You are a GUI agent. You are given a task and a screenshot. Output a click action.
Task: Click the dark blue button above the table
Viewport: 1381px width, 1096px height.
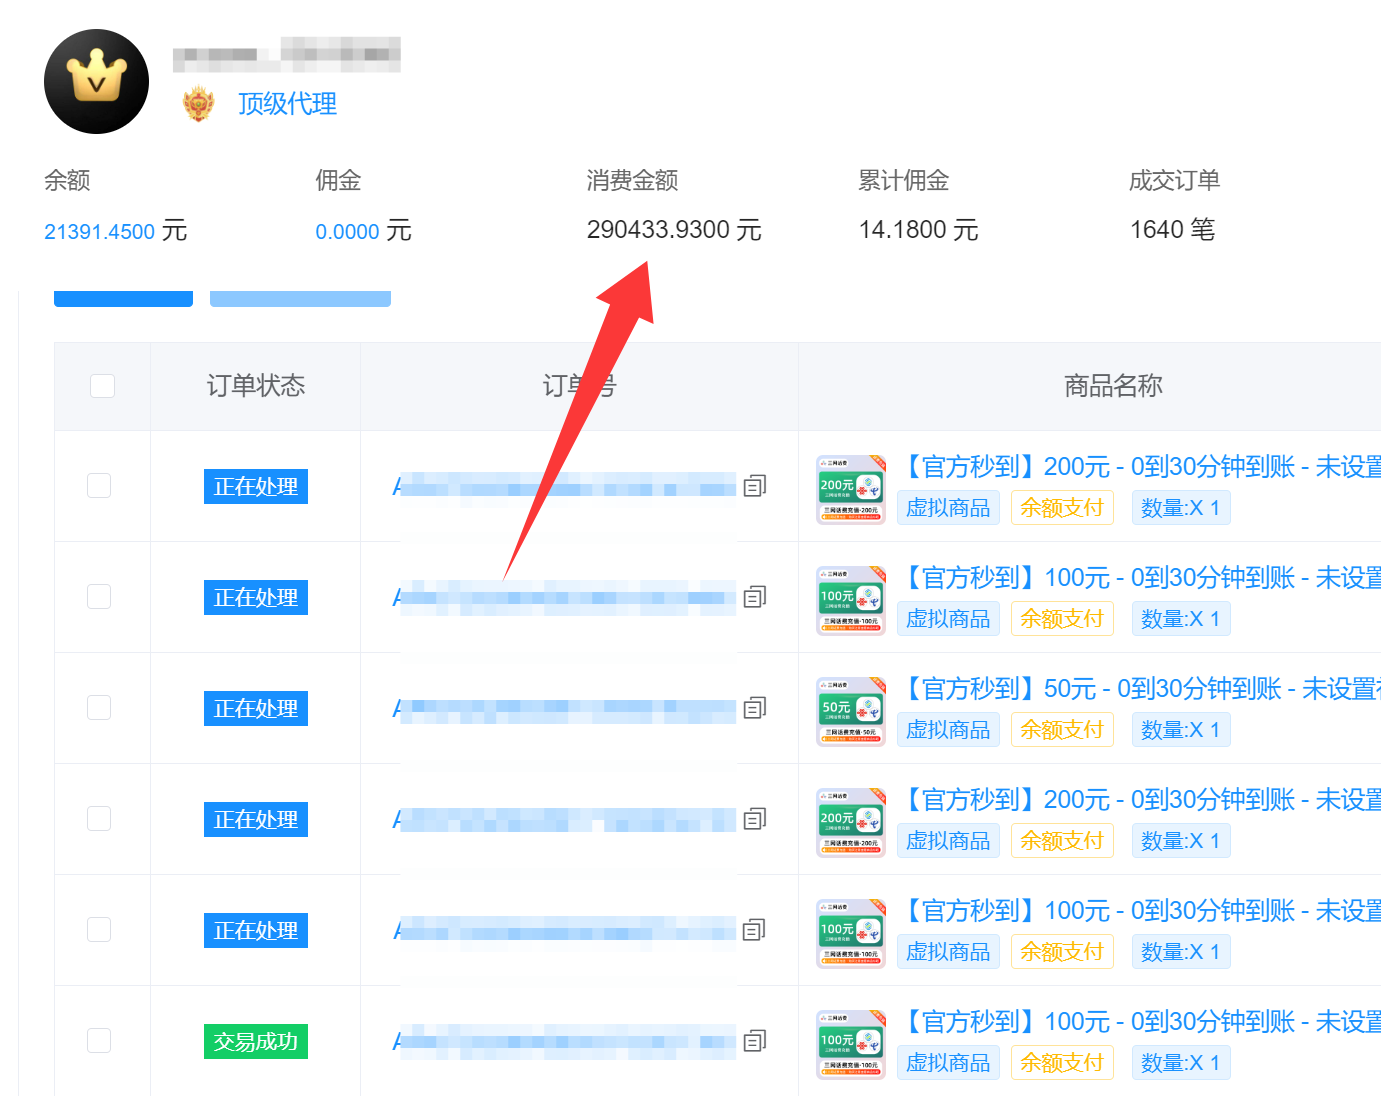[x=123, y=298]
